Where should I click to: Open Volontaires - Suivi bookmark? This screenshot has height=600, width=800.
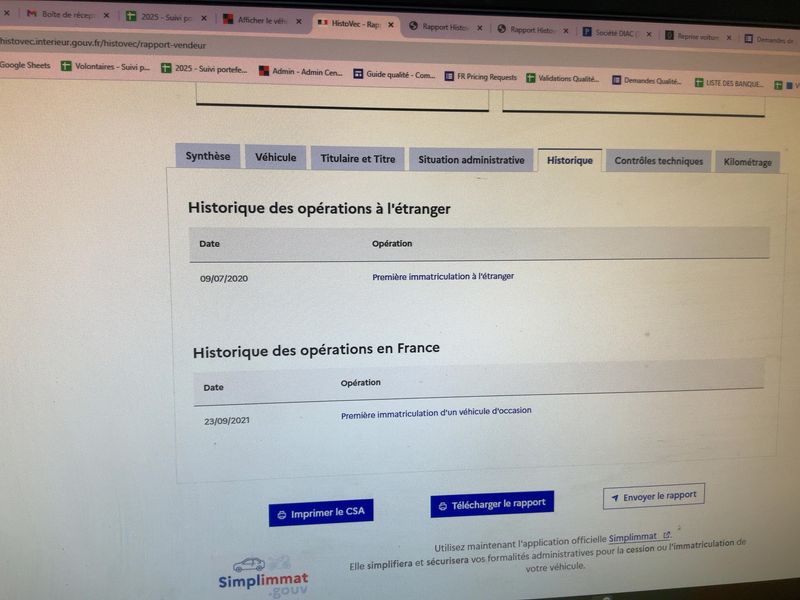pyautogui.click(x=106, y=66)
